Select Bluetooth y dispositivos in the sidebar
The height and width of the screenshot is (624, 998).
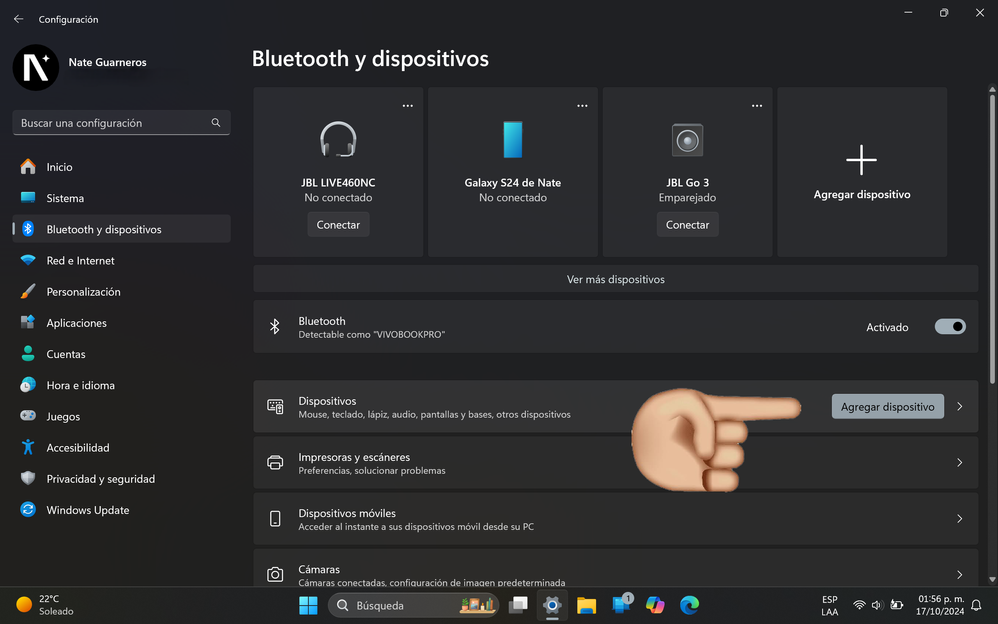tap(122, 229)
